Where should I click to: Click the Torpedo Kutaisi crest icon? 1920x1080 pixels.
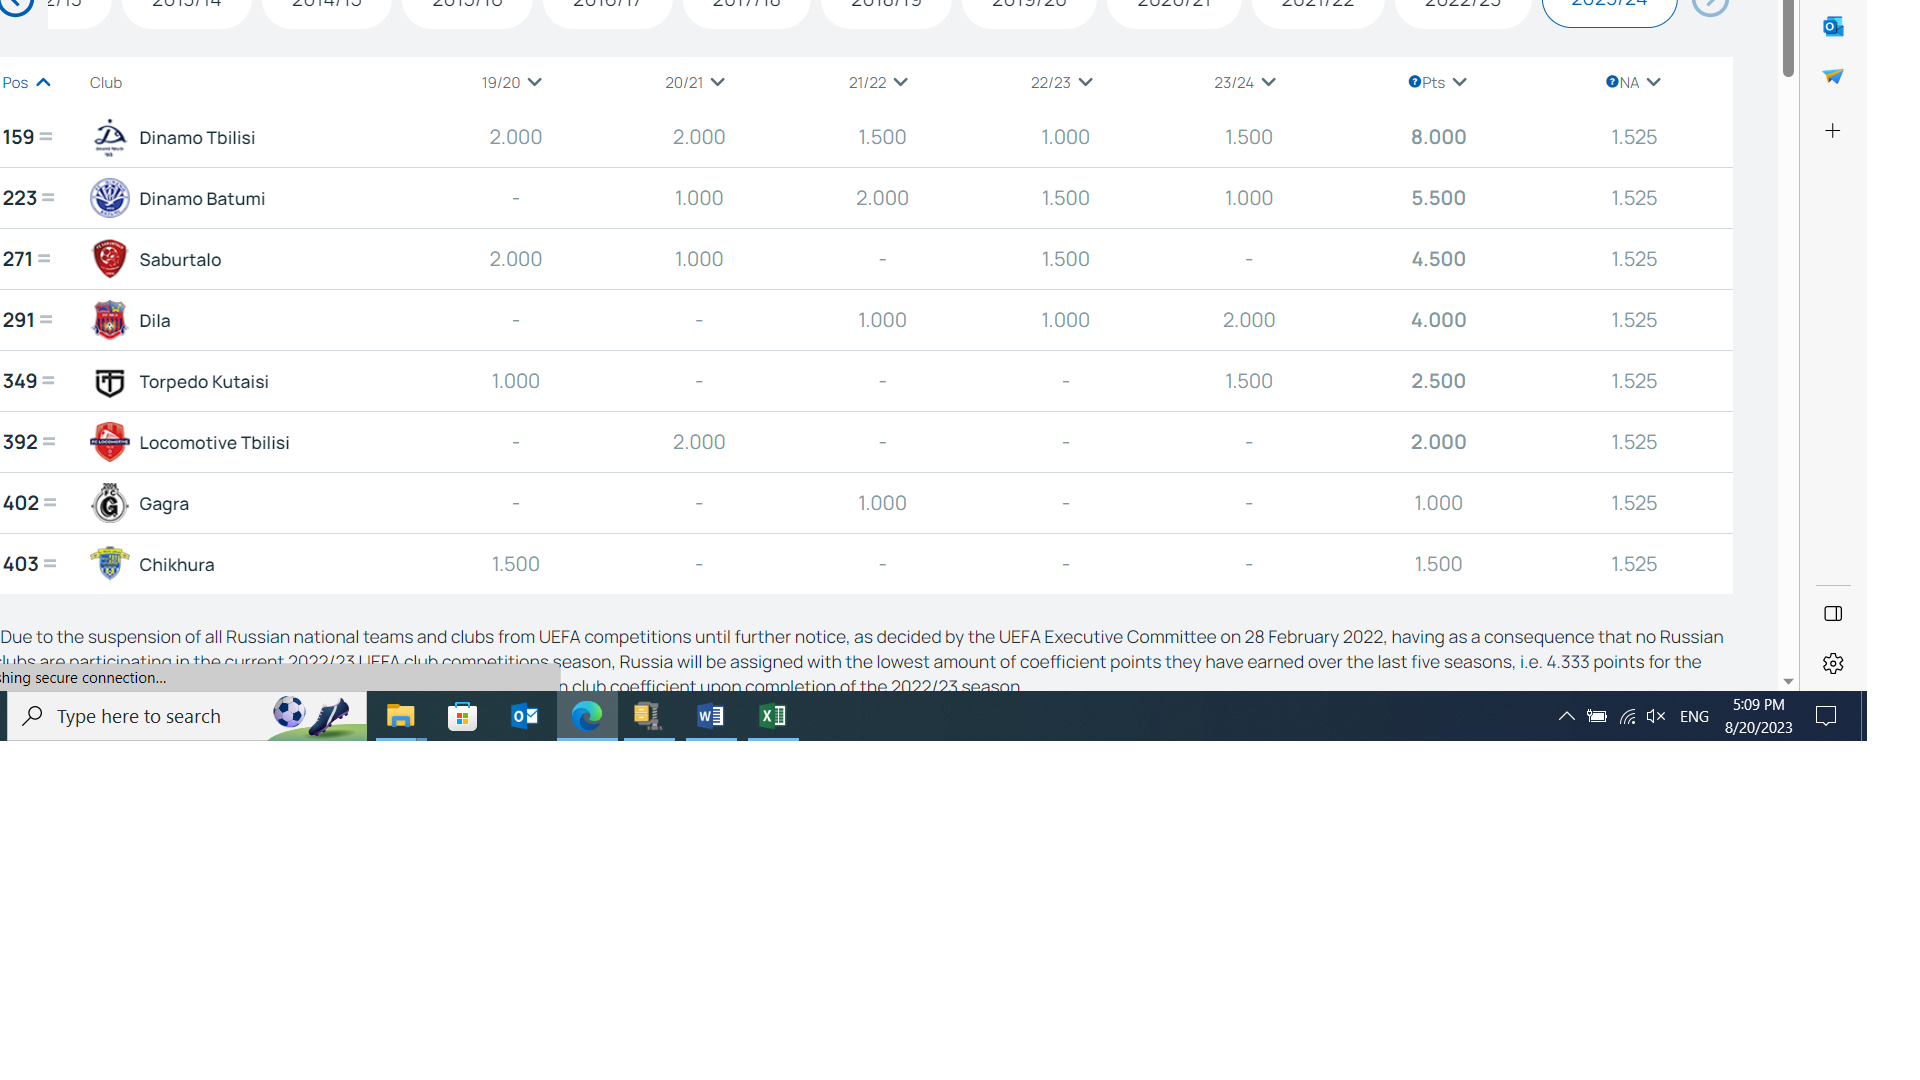(109, 382)
